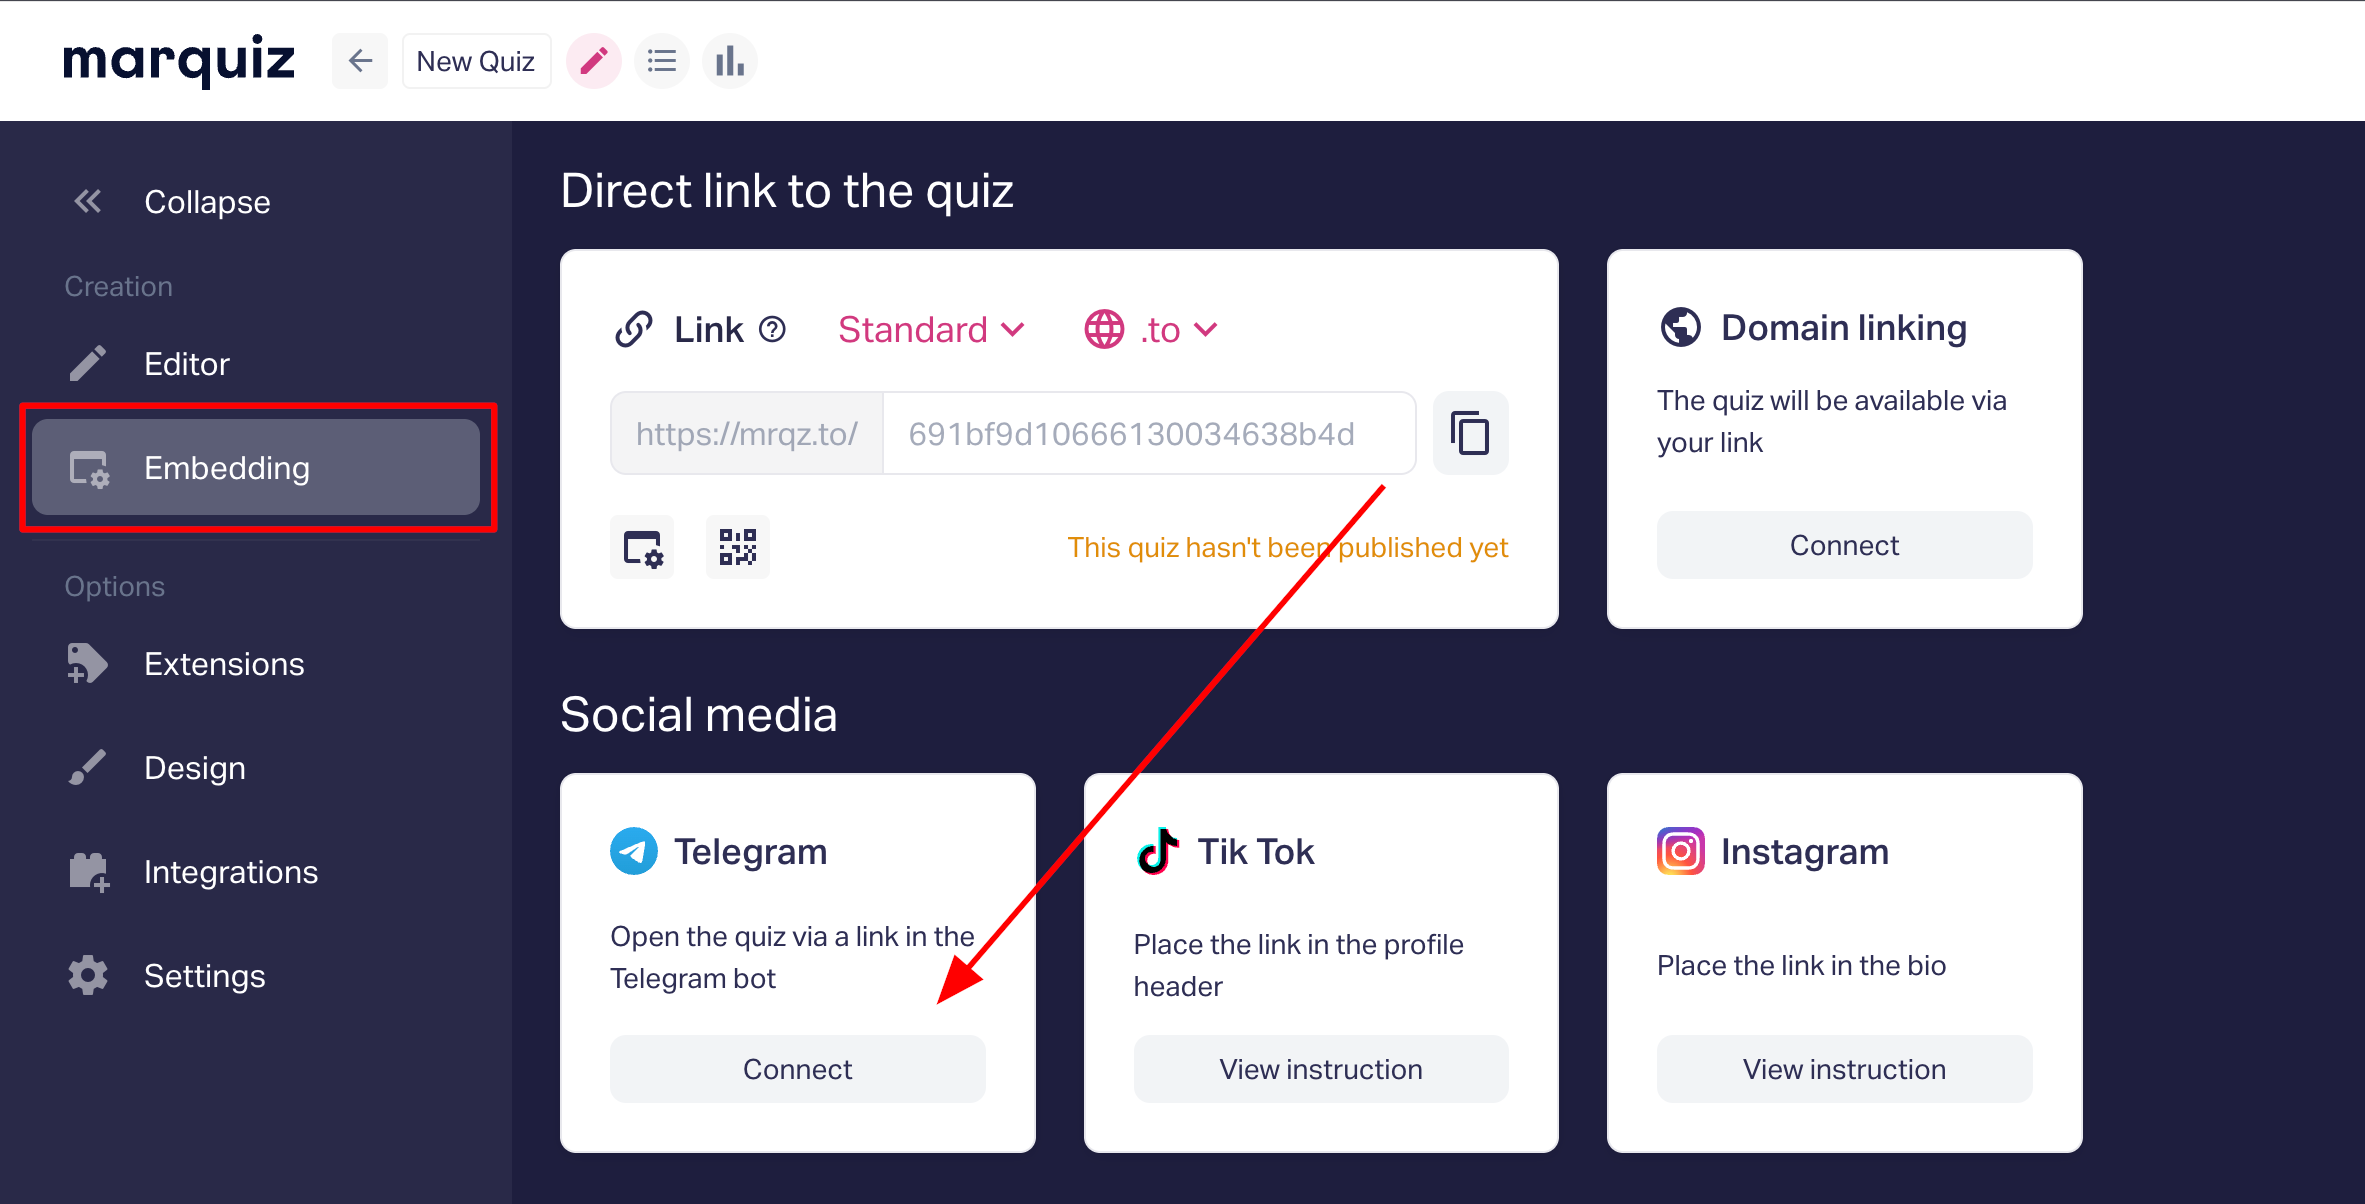2365x1204 pixels.
Task: Click Connect under Domain linking
Action: pyautogui.click(x=1844, y=545)
